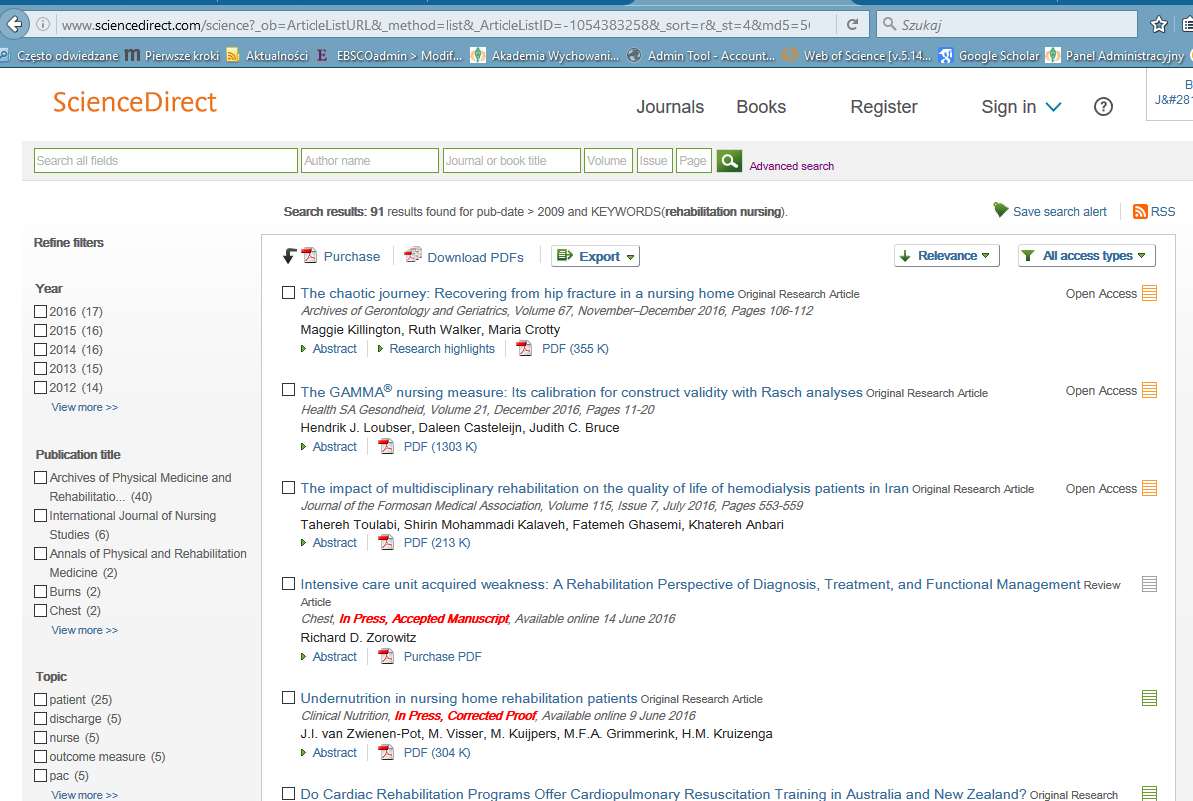1193x801 pixels.
Task: Show more Publication title filters via View more
Action: click(84, 630)
